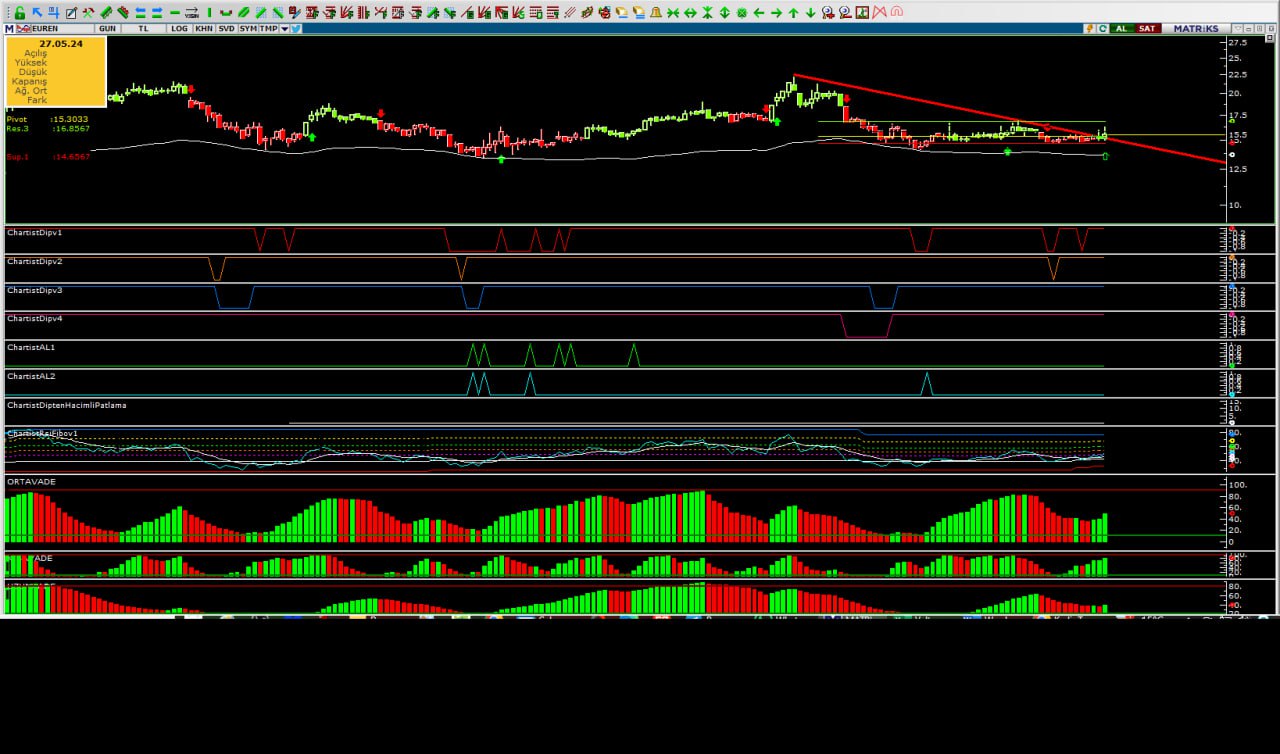Select the ChartistAL1 indicator label
This screenshot has width=1280, height=754.
[31, 347]
